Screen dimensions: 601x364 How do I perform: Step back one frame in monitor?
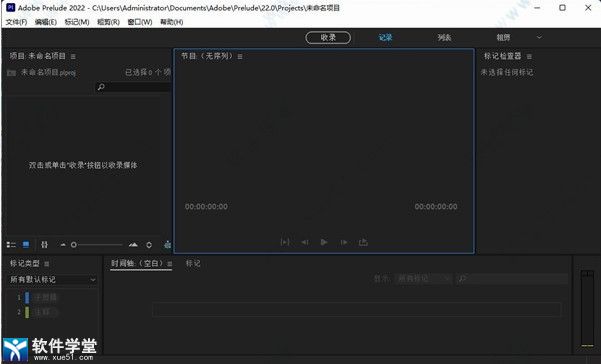pos(305,242)
